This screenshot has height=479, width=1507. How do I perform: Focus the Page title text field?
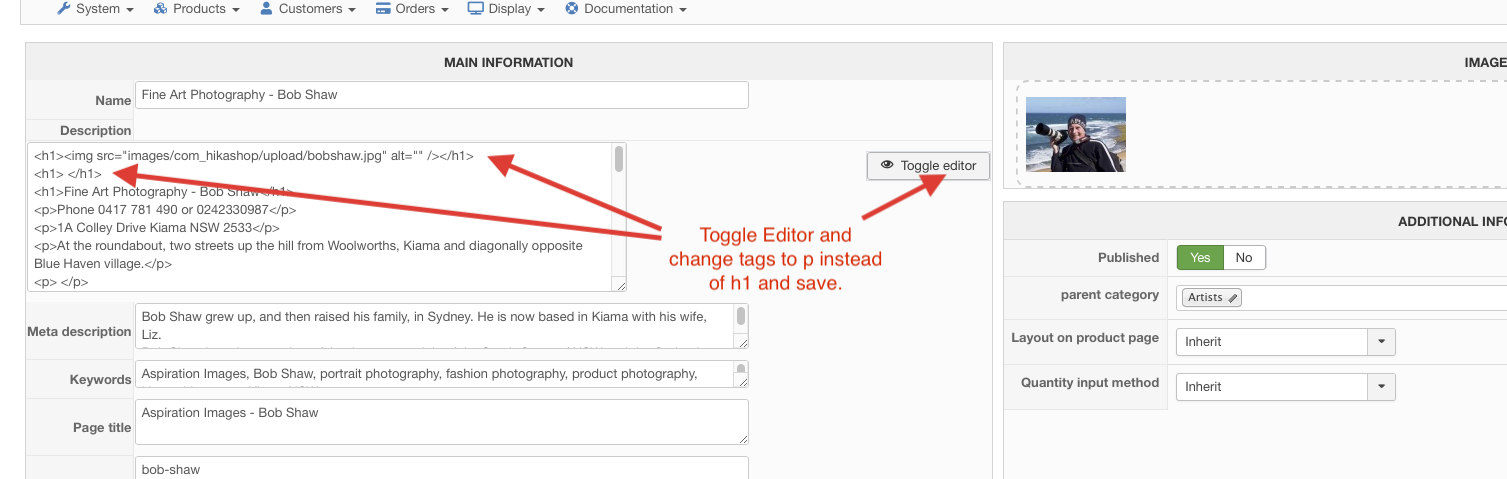pyautogui.click(x=441, y=422)
